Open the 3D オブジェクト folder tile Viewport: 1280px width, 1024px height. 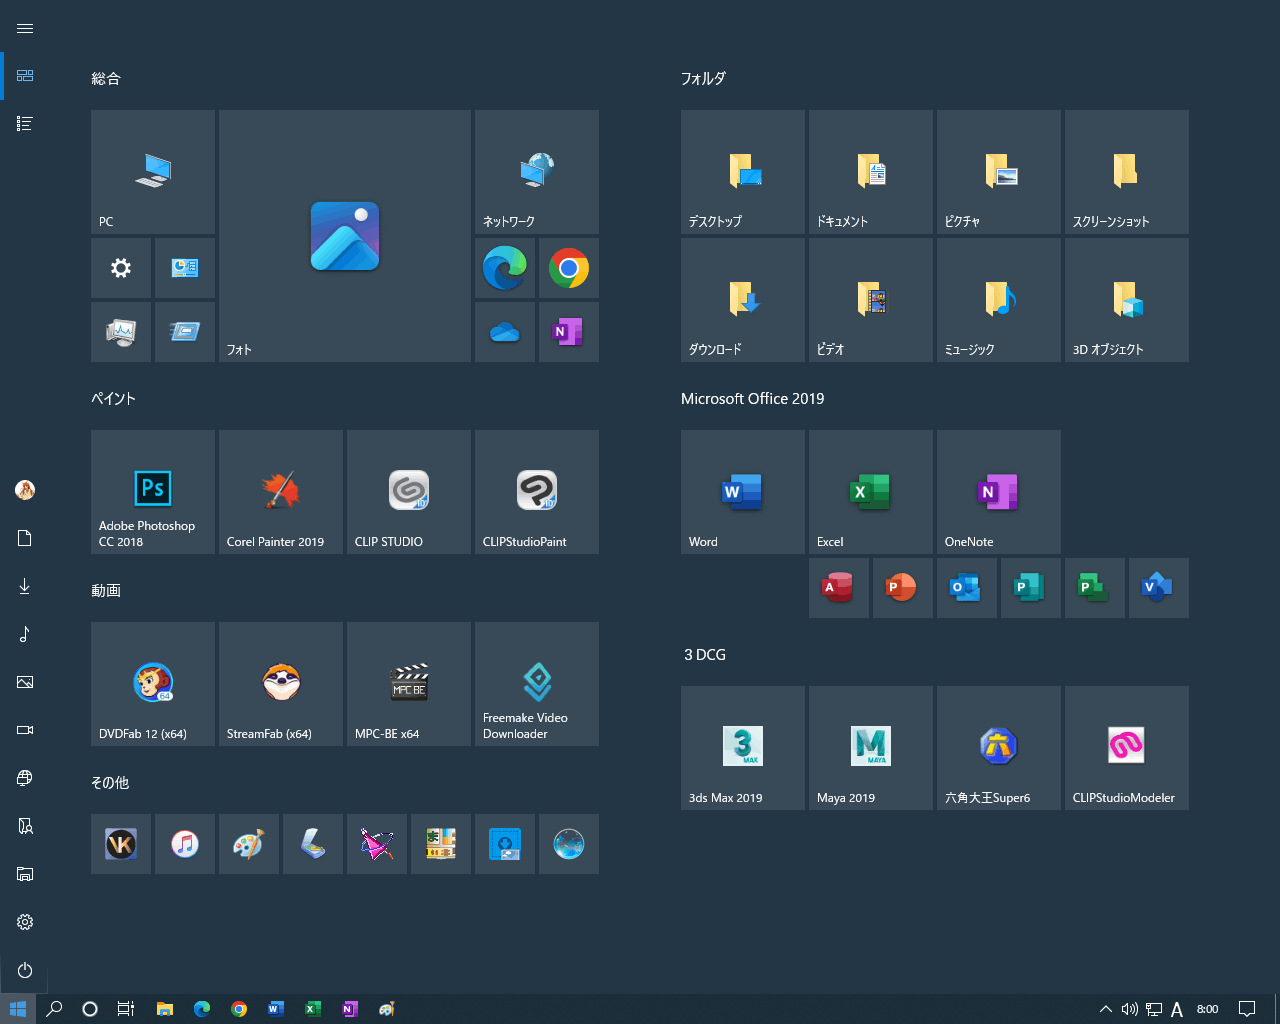[1127, 300]
